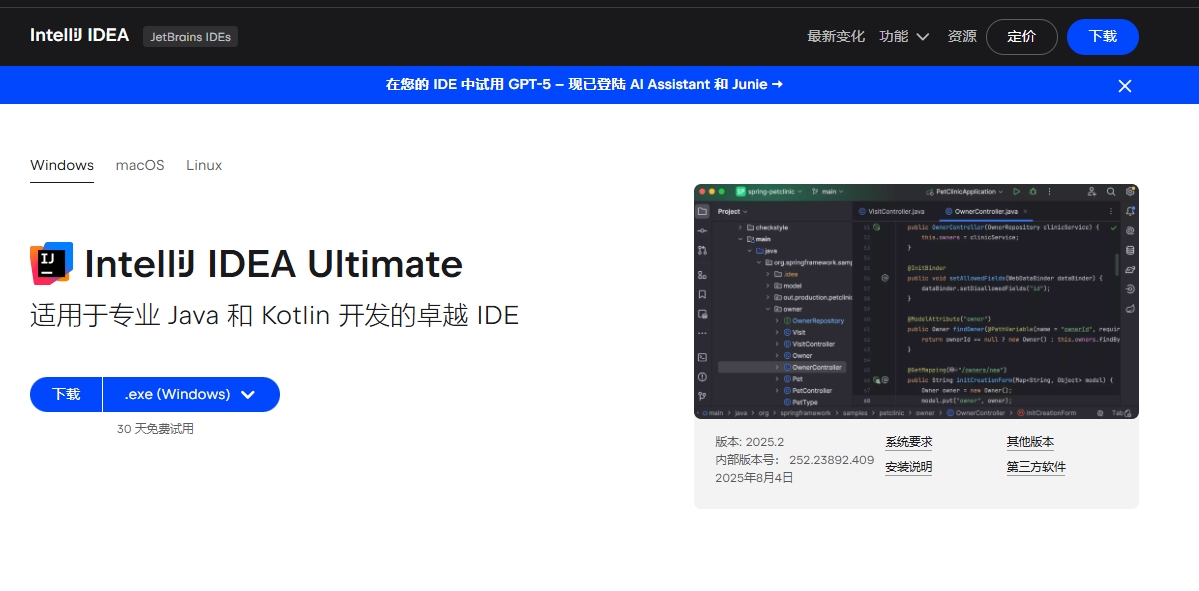Click the 30 天免费试用 text
The image size is (1199, 591).
point(155,429)
